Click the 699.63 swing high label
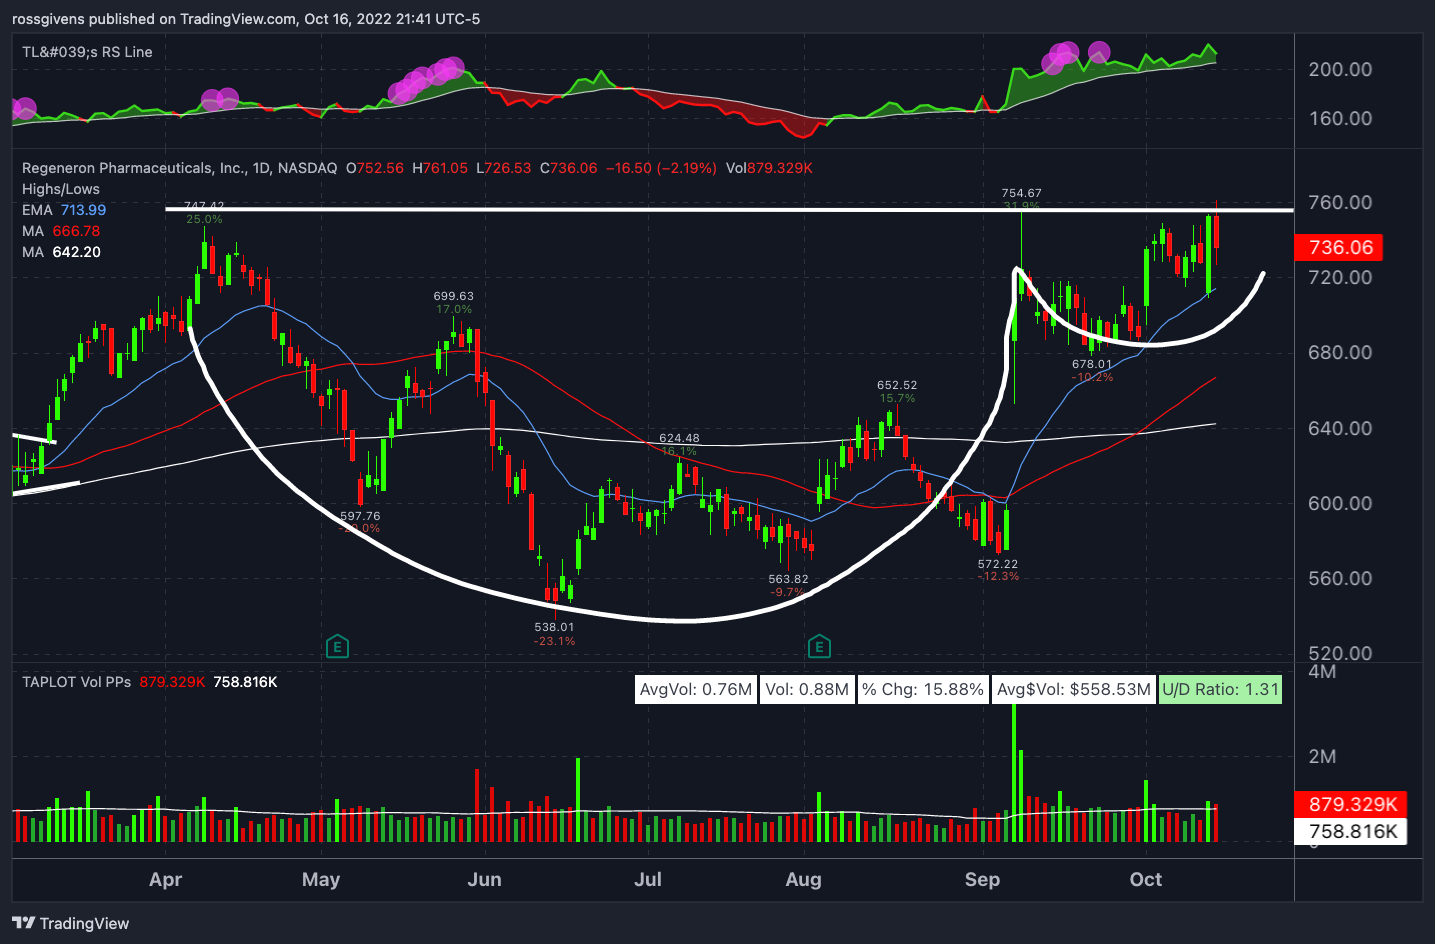 click(453, 296)
